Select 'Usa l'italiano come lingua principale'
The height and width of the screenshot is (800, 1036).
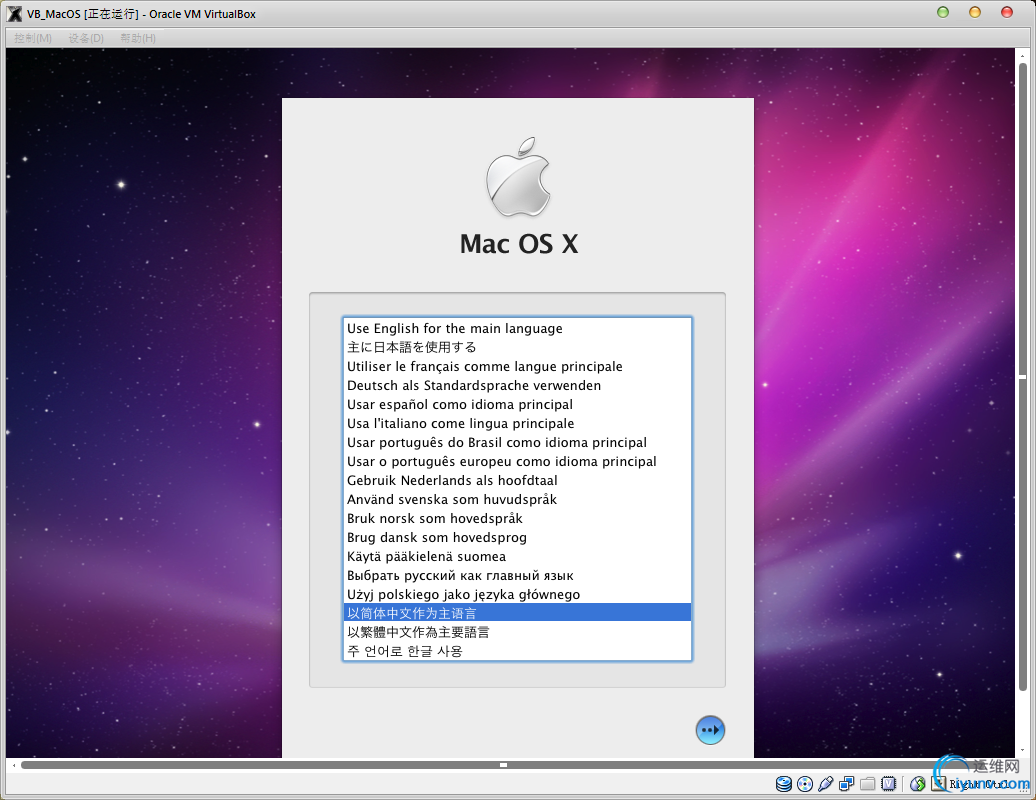coord(517,423)
